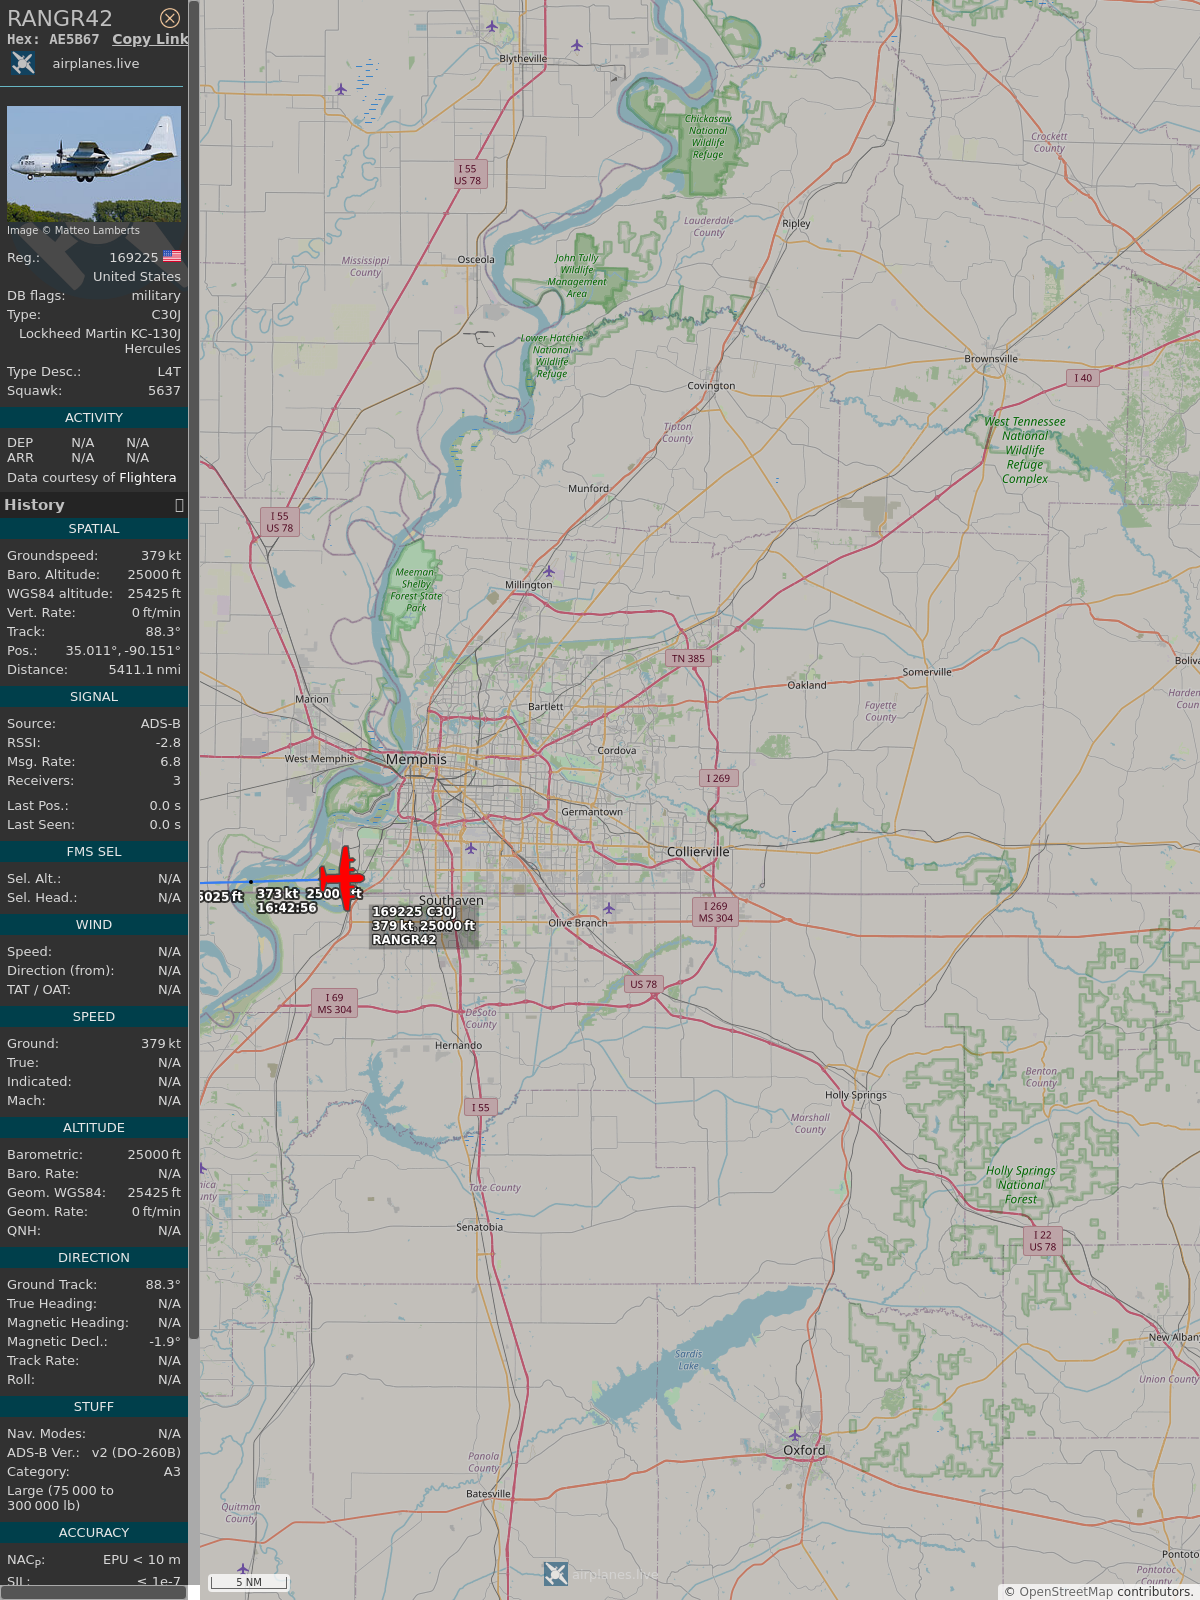Click the SPEED section header
The image size is (1200, 1600).
[x=94, y=1017]
